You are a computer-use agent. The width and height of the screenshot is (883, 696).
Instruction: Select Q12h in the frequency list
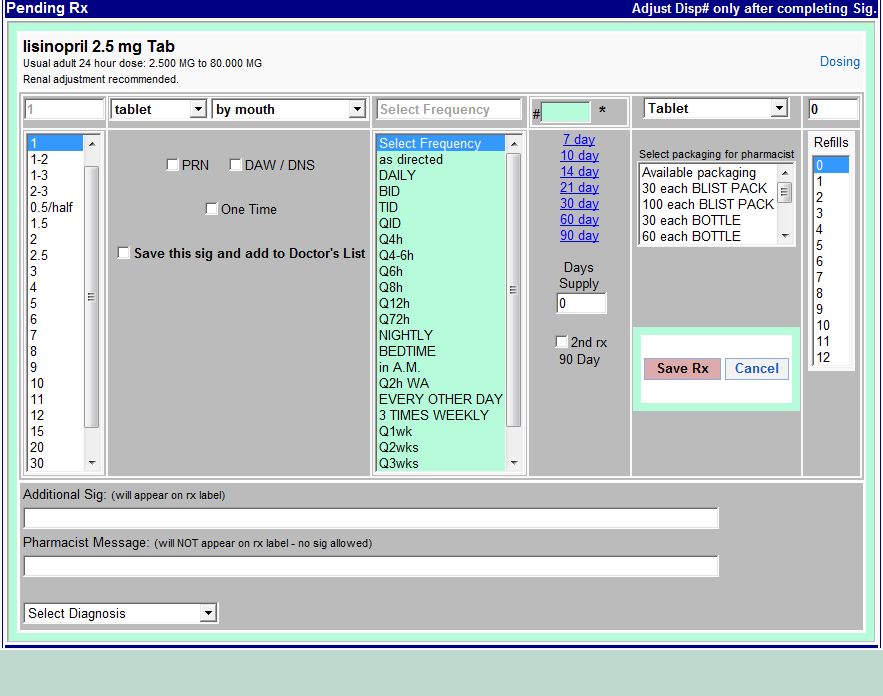coord(441,303)
